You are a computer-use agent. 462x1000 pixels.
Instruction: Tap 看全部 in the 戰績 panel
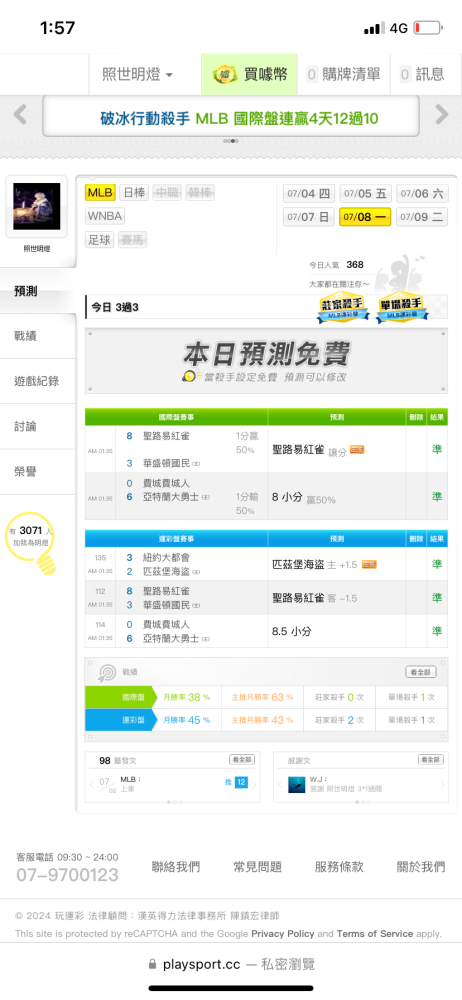click(x=421, y=672)
